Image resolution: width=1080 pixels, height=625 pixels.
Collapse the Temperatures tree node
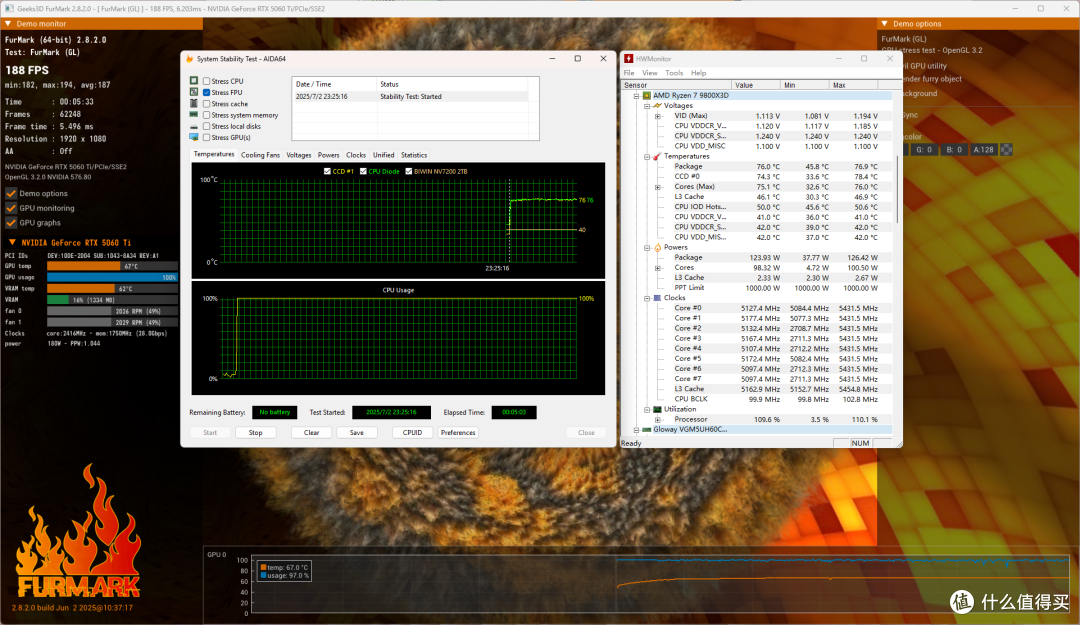(647, 156)
